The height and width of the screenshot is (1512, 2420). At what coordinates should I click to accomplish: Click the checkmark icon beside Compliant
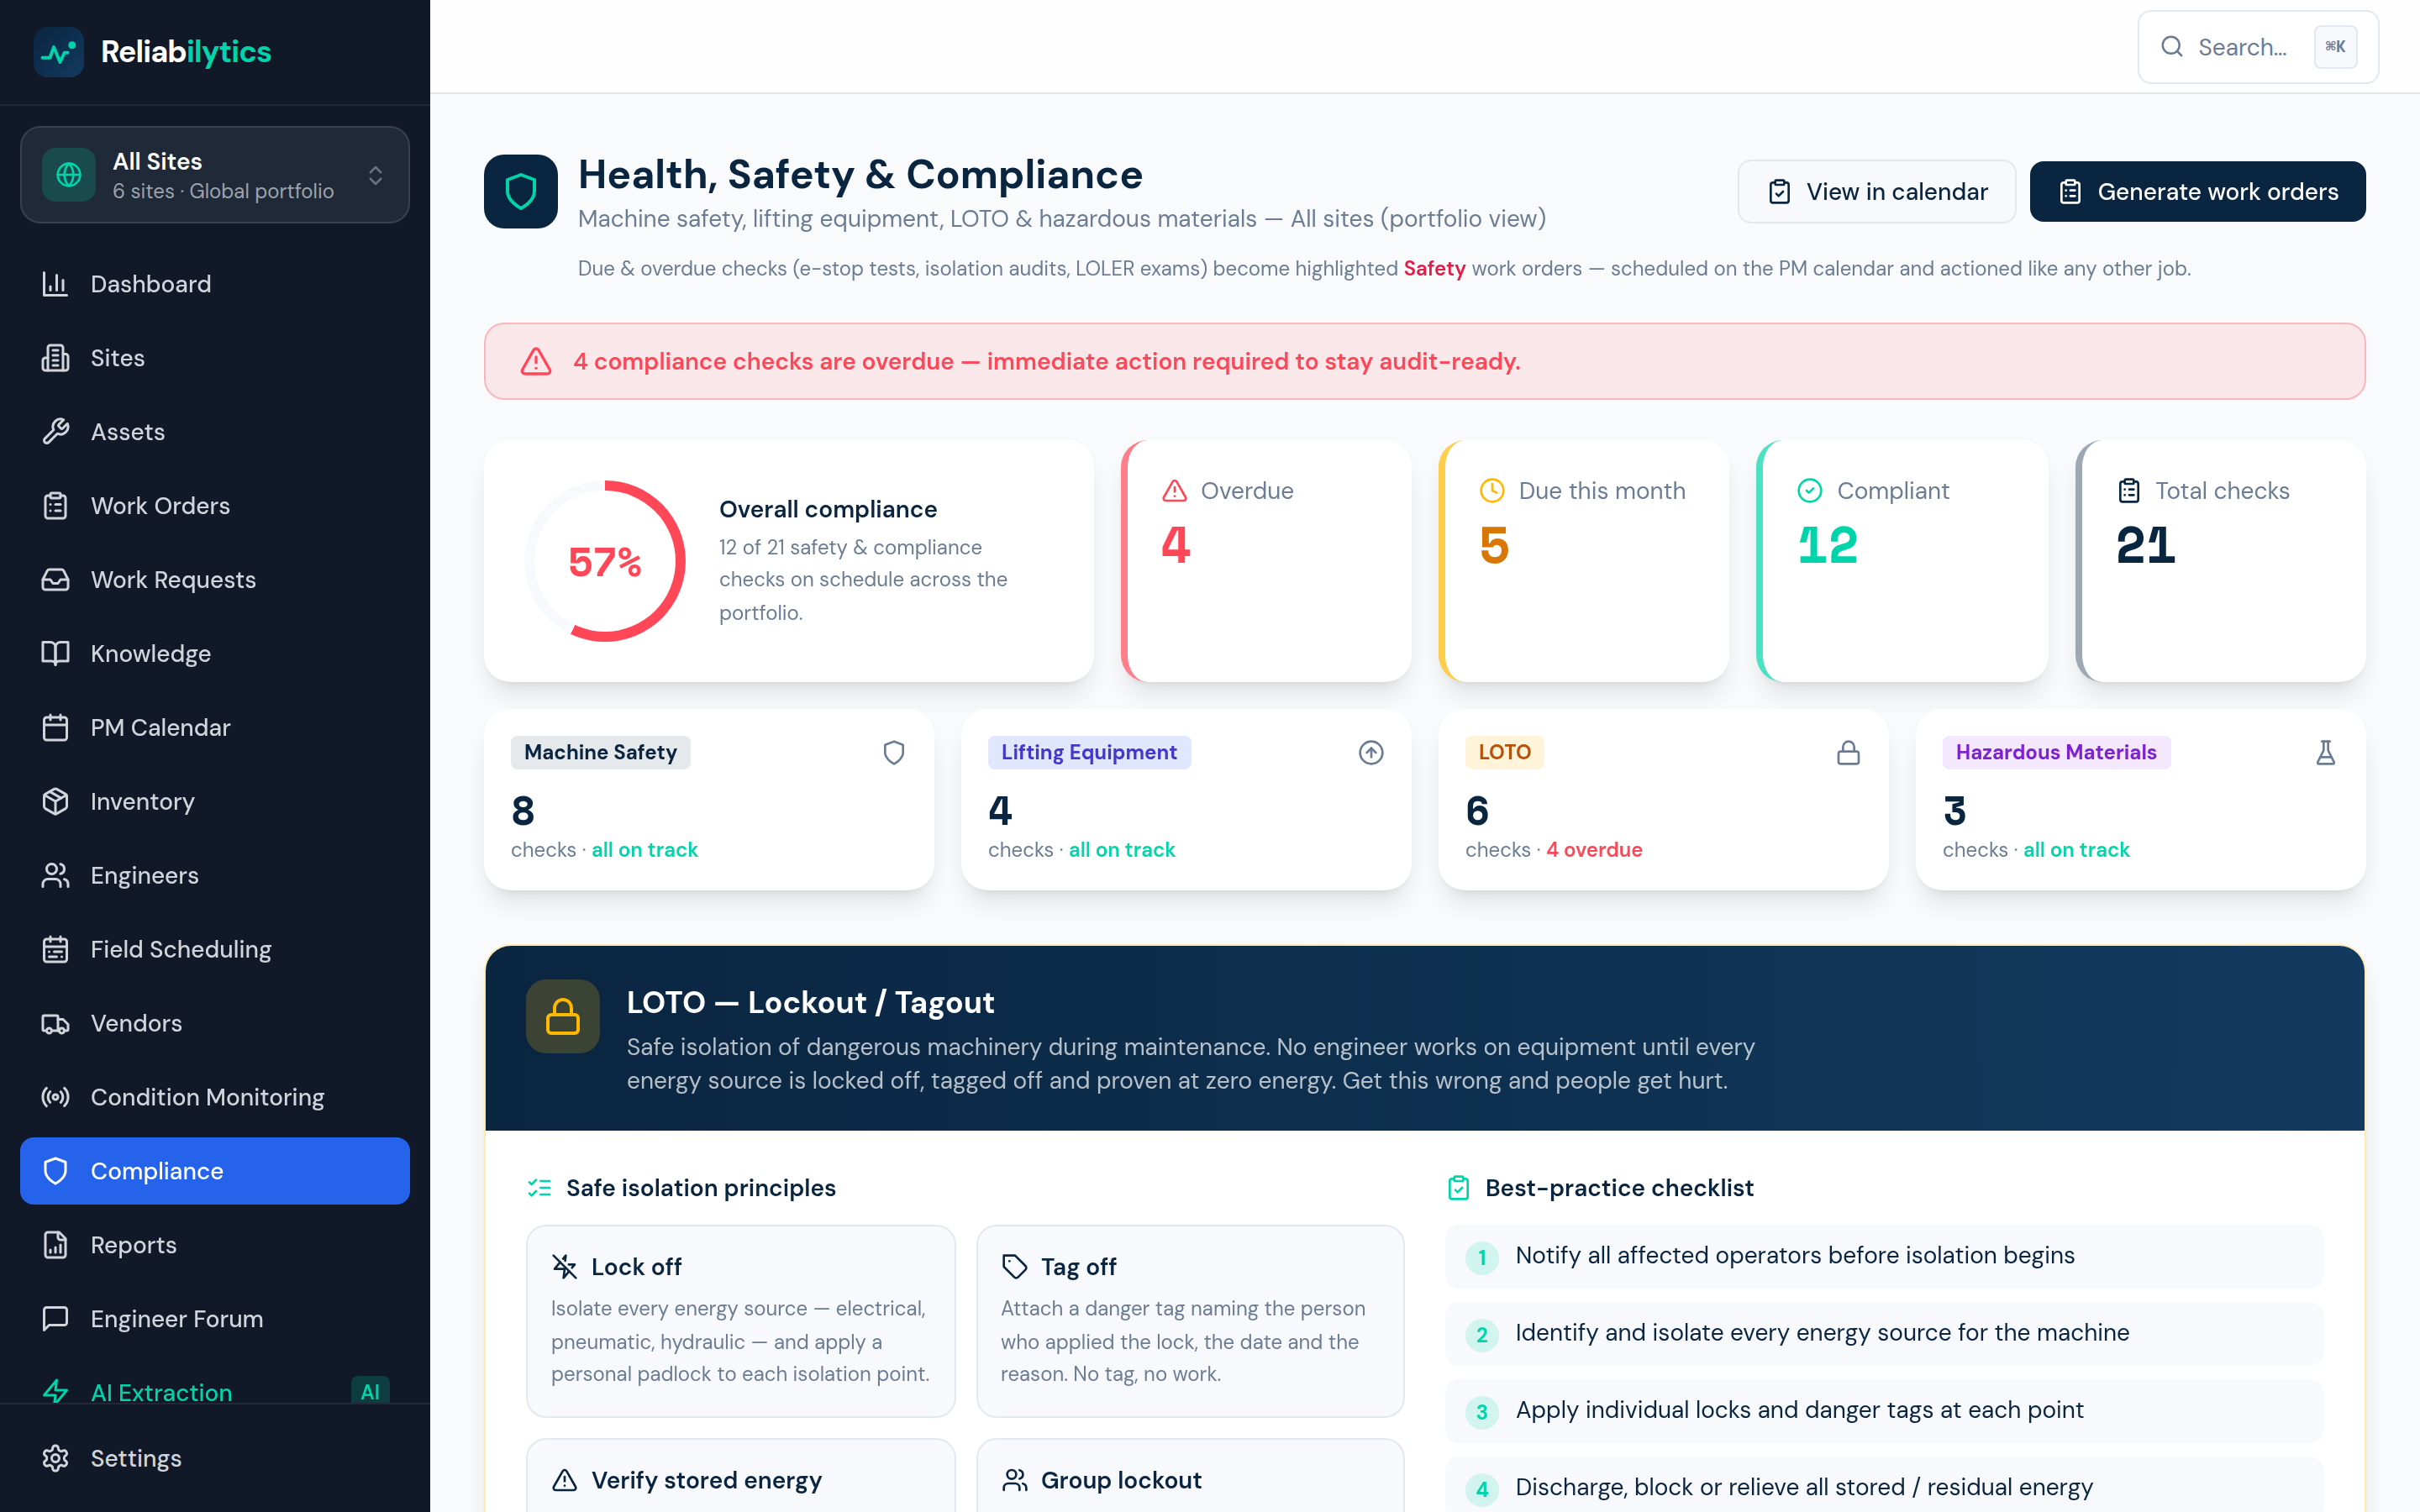coord(1810,491)
